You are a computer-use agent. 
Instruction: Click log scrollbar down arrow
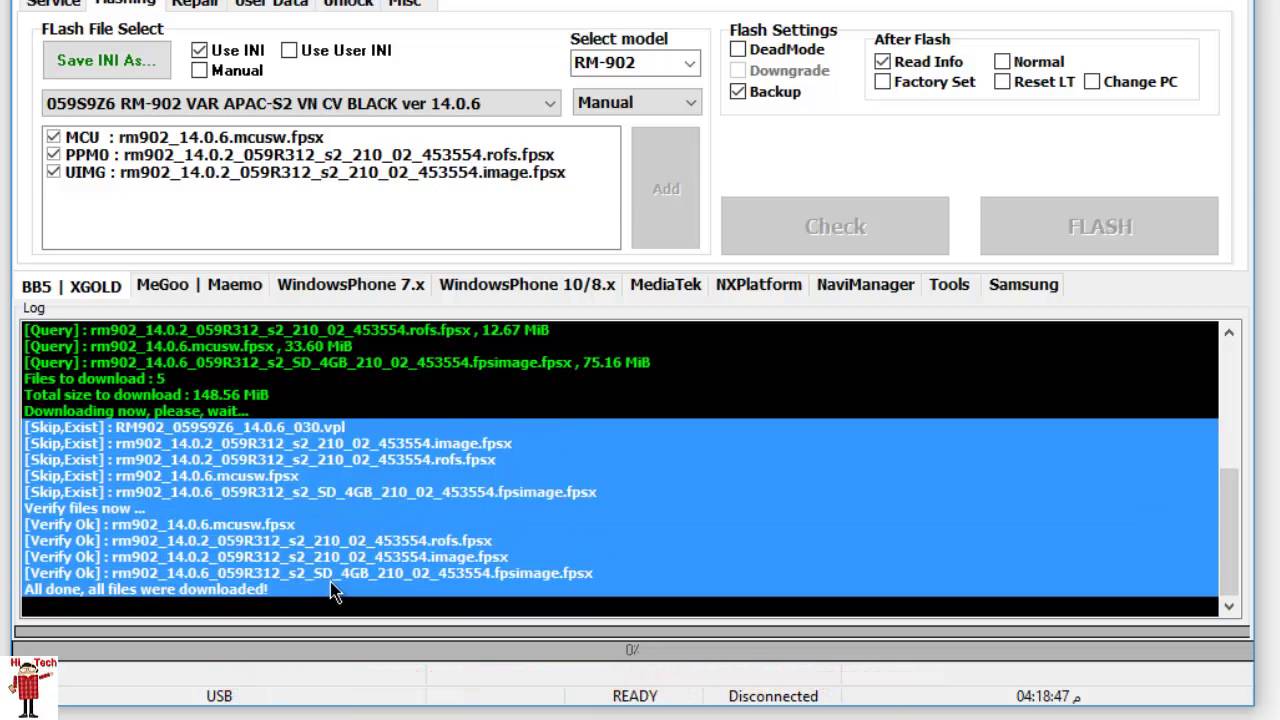tap(1229, 606)
